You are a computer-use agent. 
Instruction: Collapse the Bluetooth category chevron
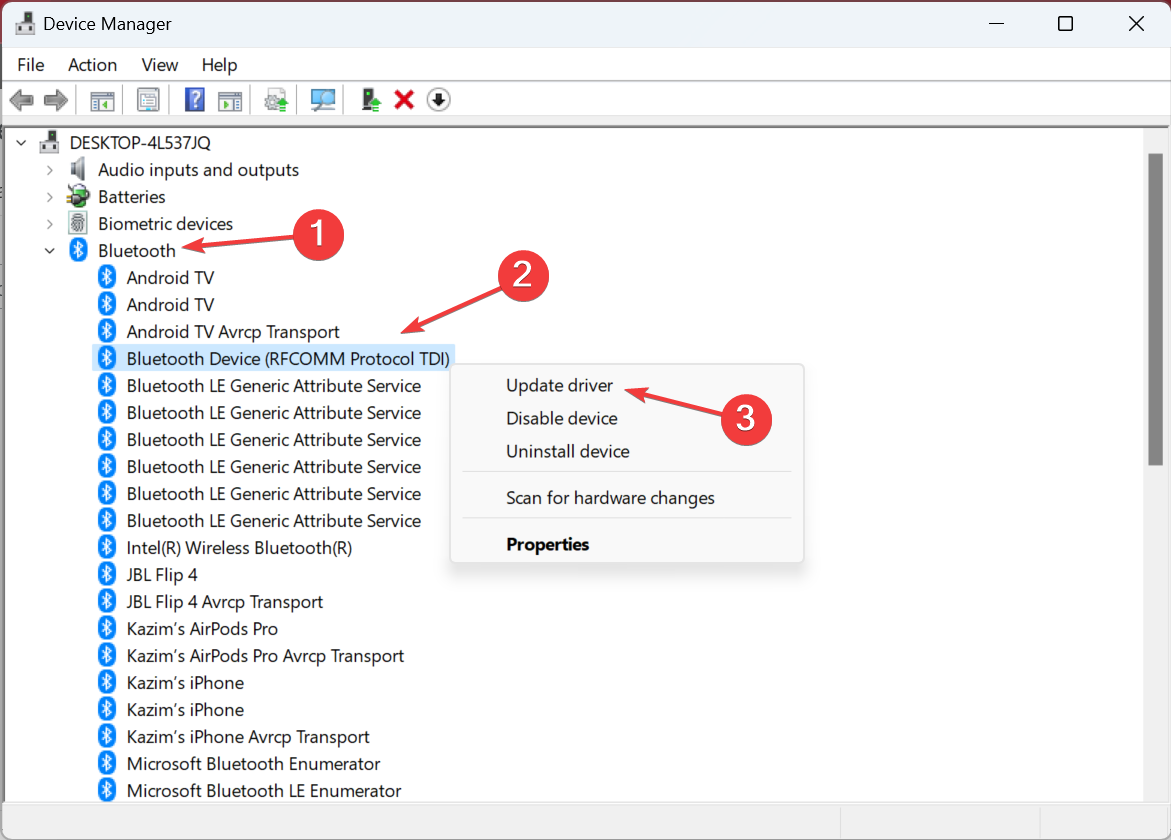(x=49, y=251)
